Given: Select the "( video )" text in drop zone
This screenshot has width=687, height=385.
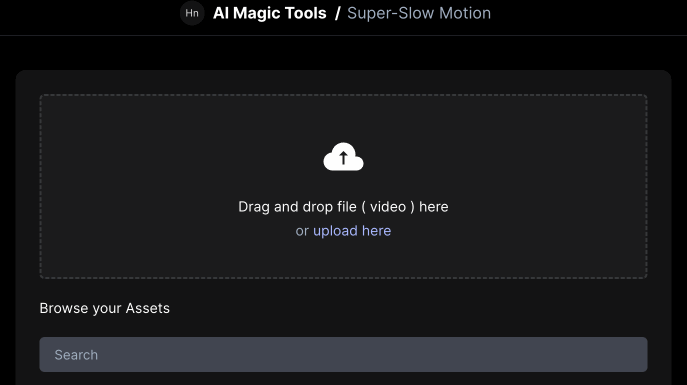Looking at the screenshot, I should [x=388, y=207].
